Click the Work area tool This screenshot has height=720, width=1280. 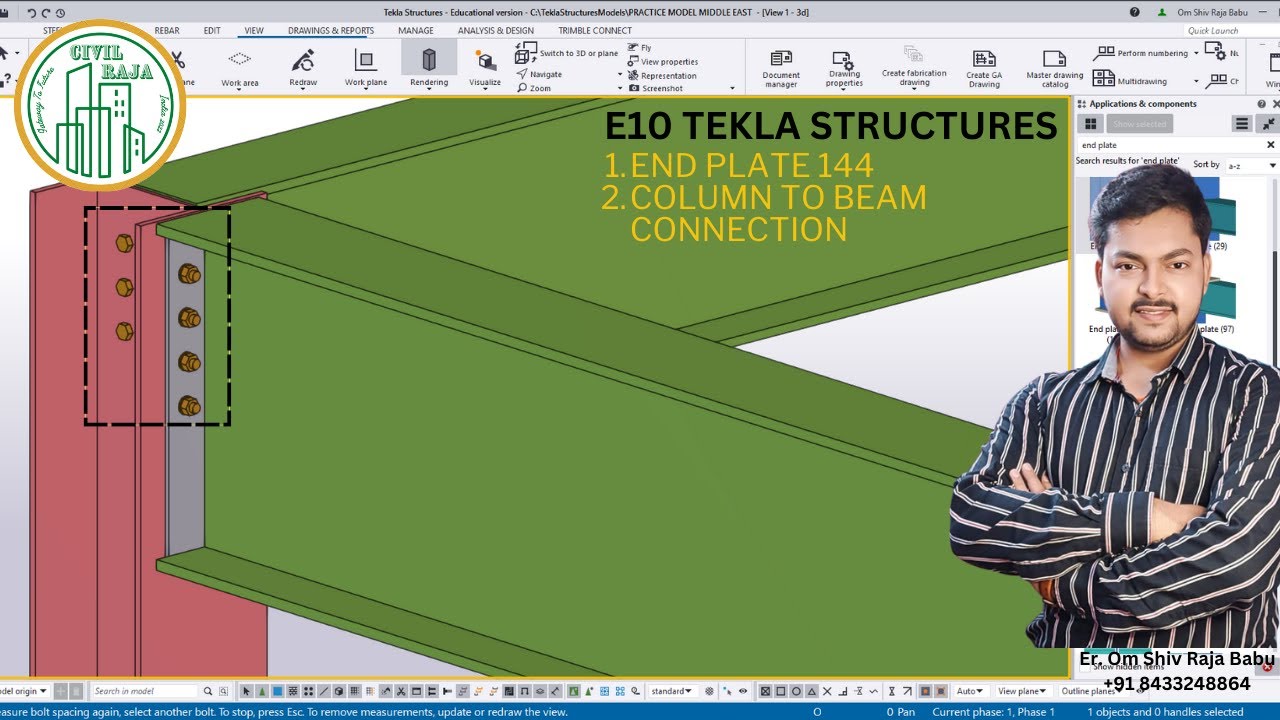point(240,67)
